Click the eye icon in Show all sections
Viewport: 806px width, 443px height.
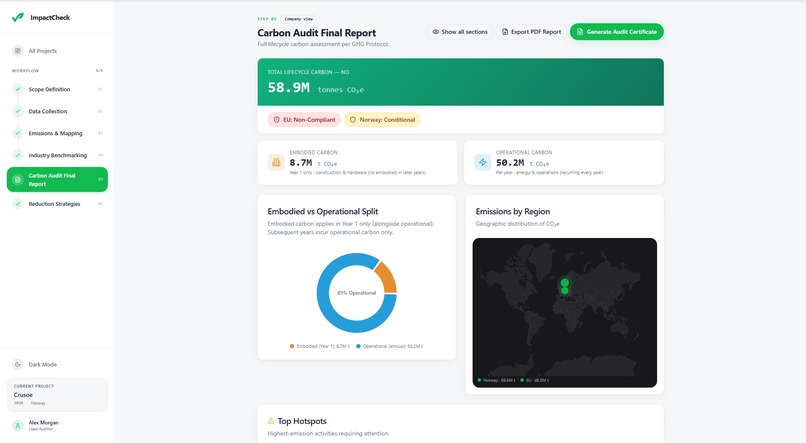tap(435, 32)
